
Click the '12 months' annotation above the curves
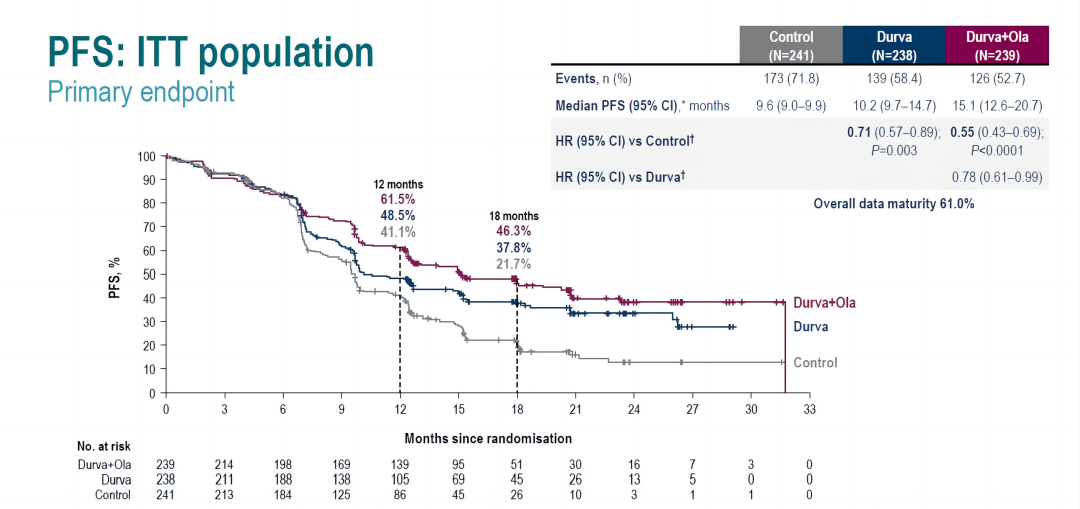[x=398, y=185]
